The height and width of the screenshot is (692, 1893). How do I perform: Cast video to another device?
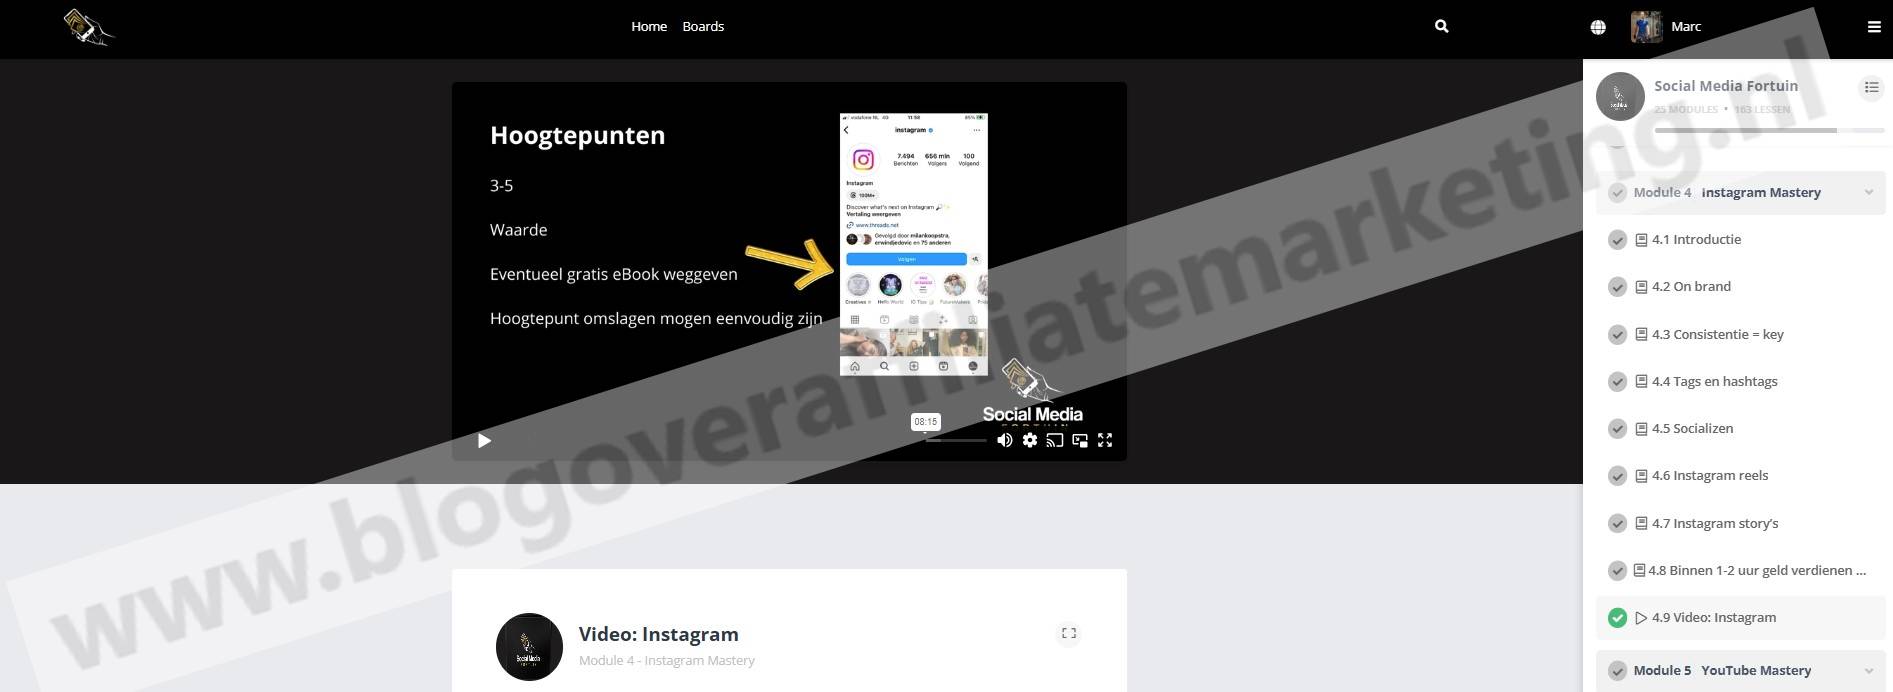pyautogui.click(x=1054, y=440)
